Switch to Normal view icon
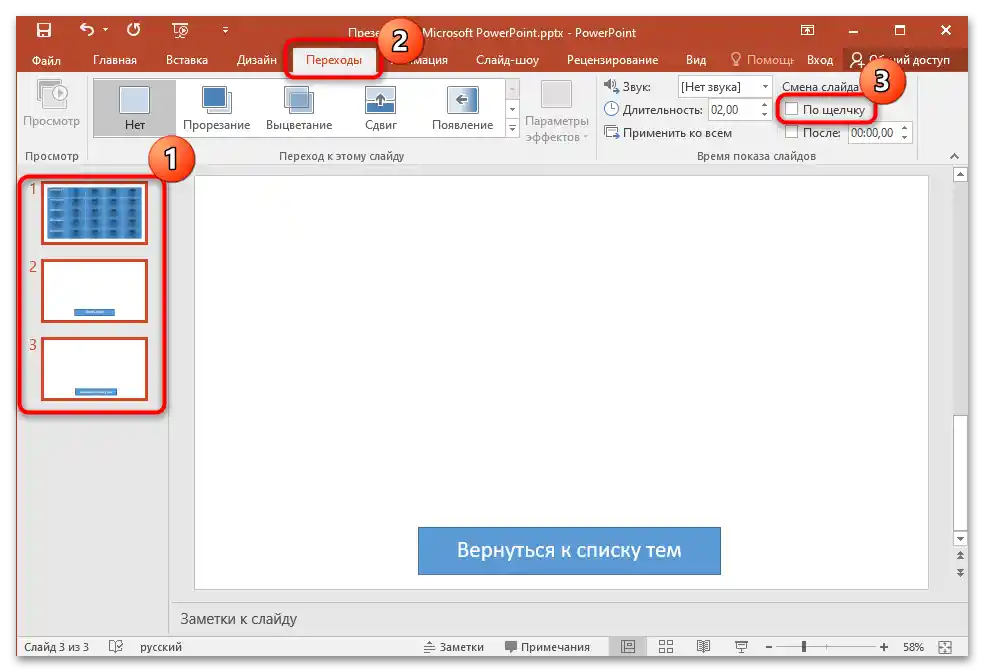This screenshot has height=672, width=984. tap(628, 647)
